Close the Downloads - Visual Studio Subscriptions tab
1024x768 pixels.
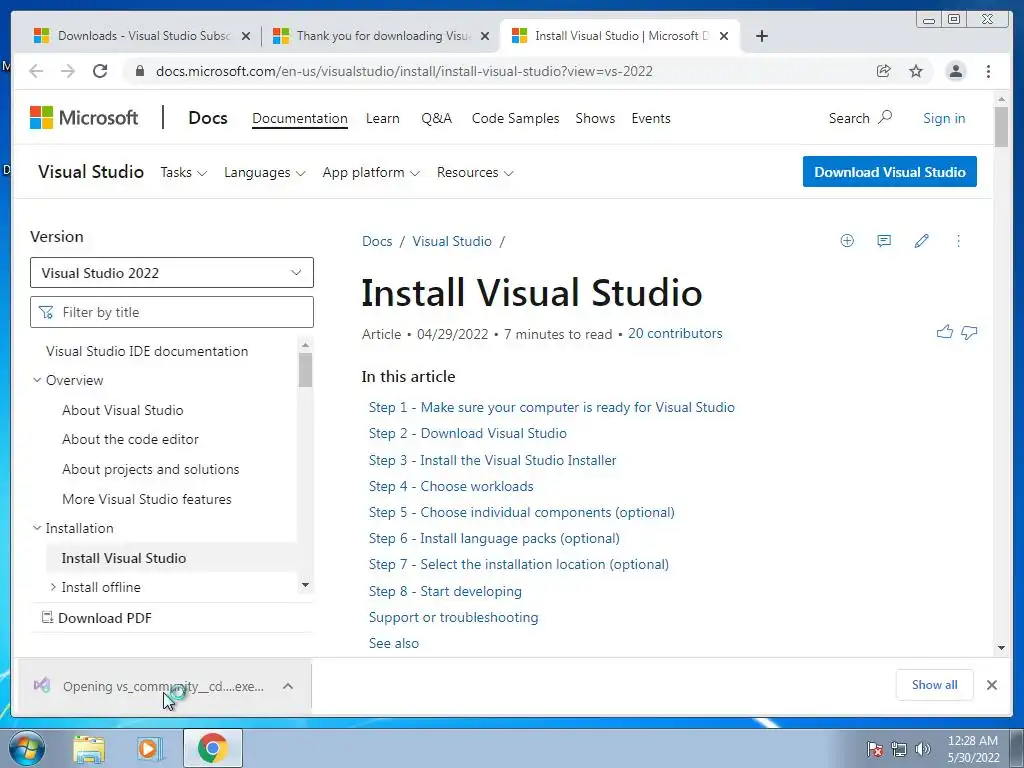pos(246,36)
